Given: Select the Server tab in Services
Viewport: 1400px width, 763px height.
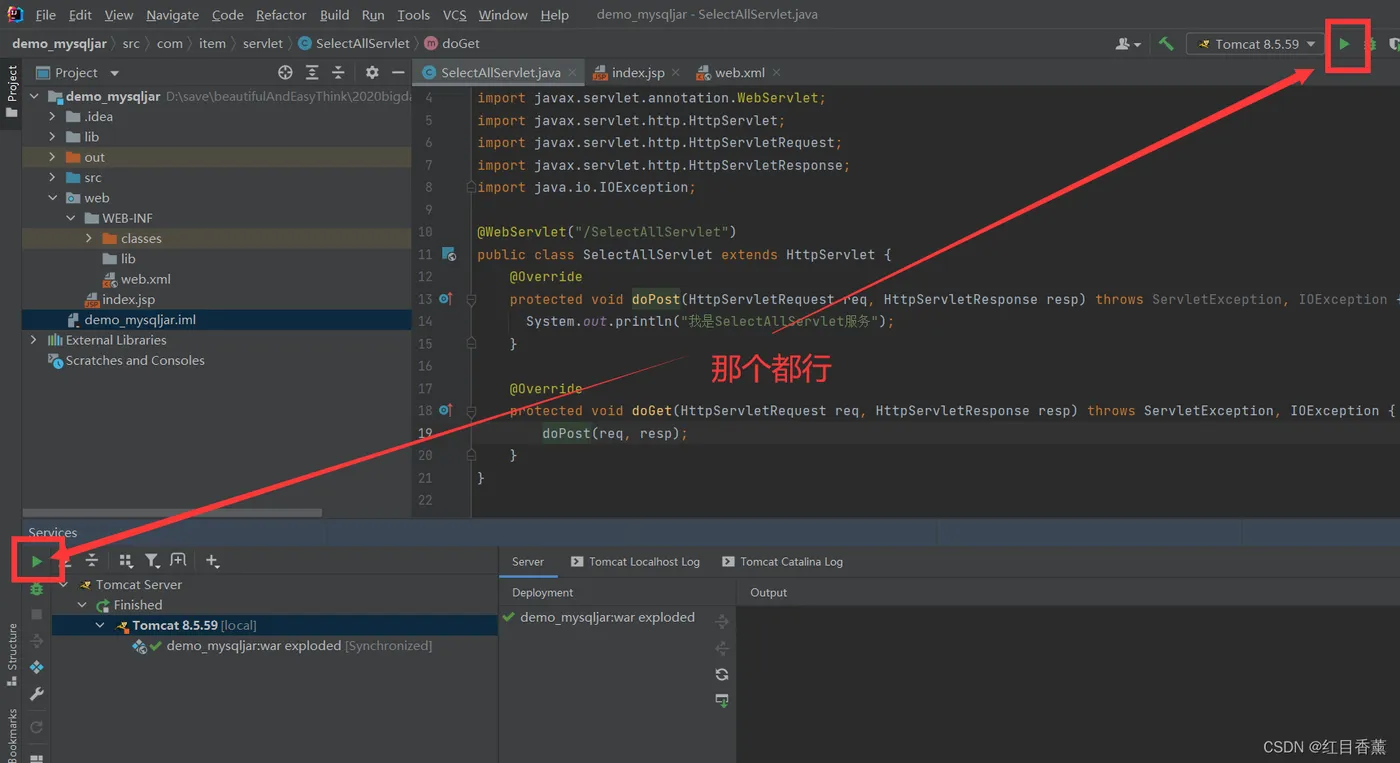Looking at the screenshot, I should click(528, 562).
